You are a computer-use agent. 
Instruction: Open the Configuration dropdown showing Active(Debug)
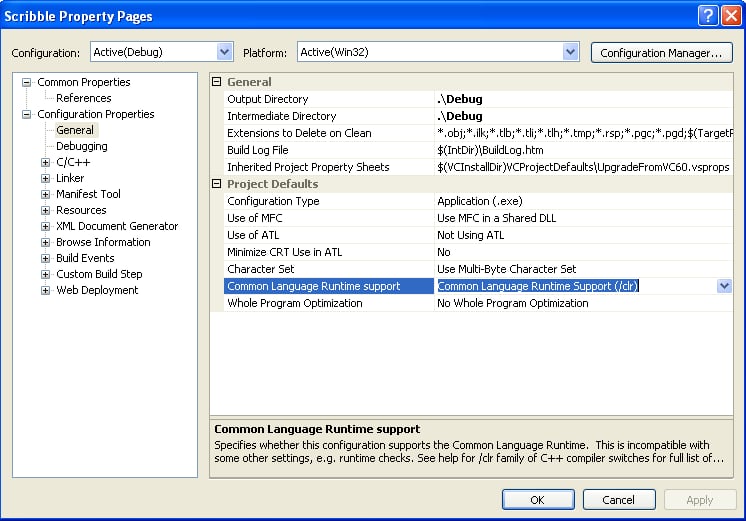pyautogui.click(x=225, y=51)
